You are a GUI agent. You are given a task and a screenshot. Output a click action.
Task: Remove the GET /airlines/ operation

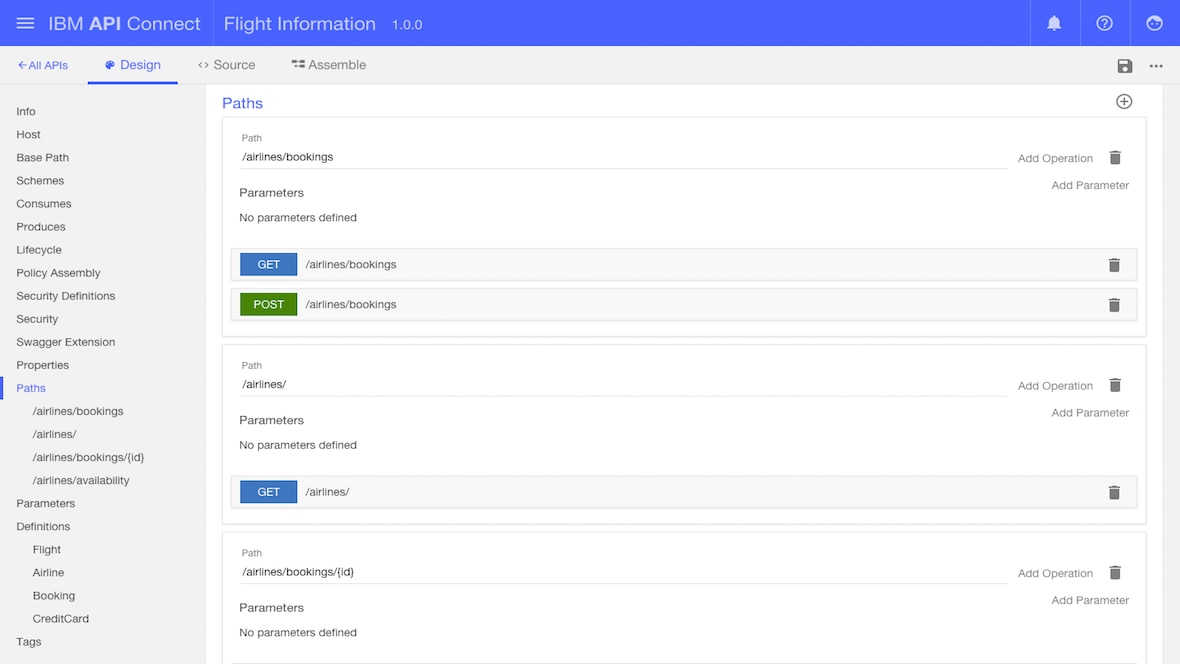pos(1114,492)
